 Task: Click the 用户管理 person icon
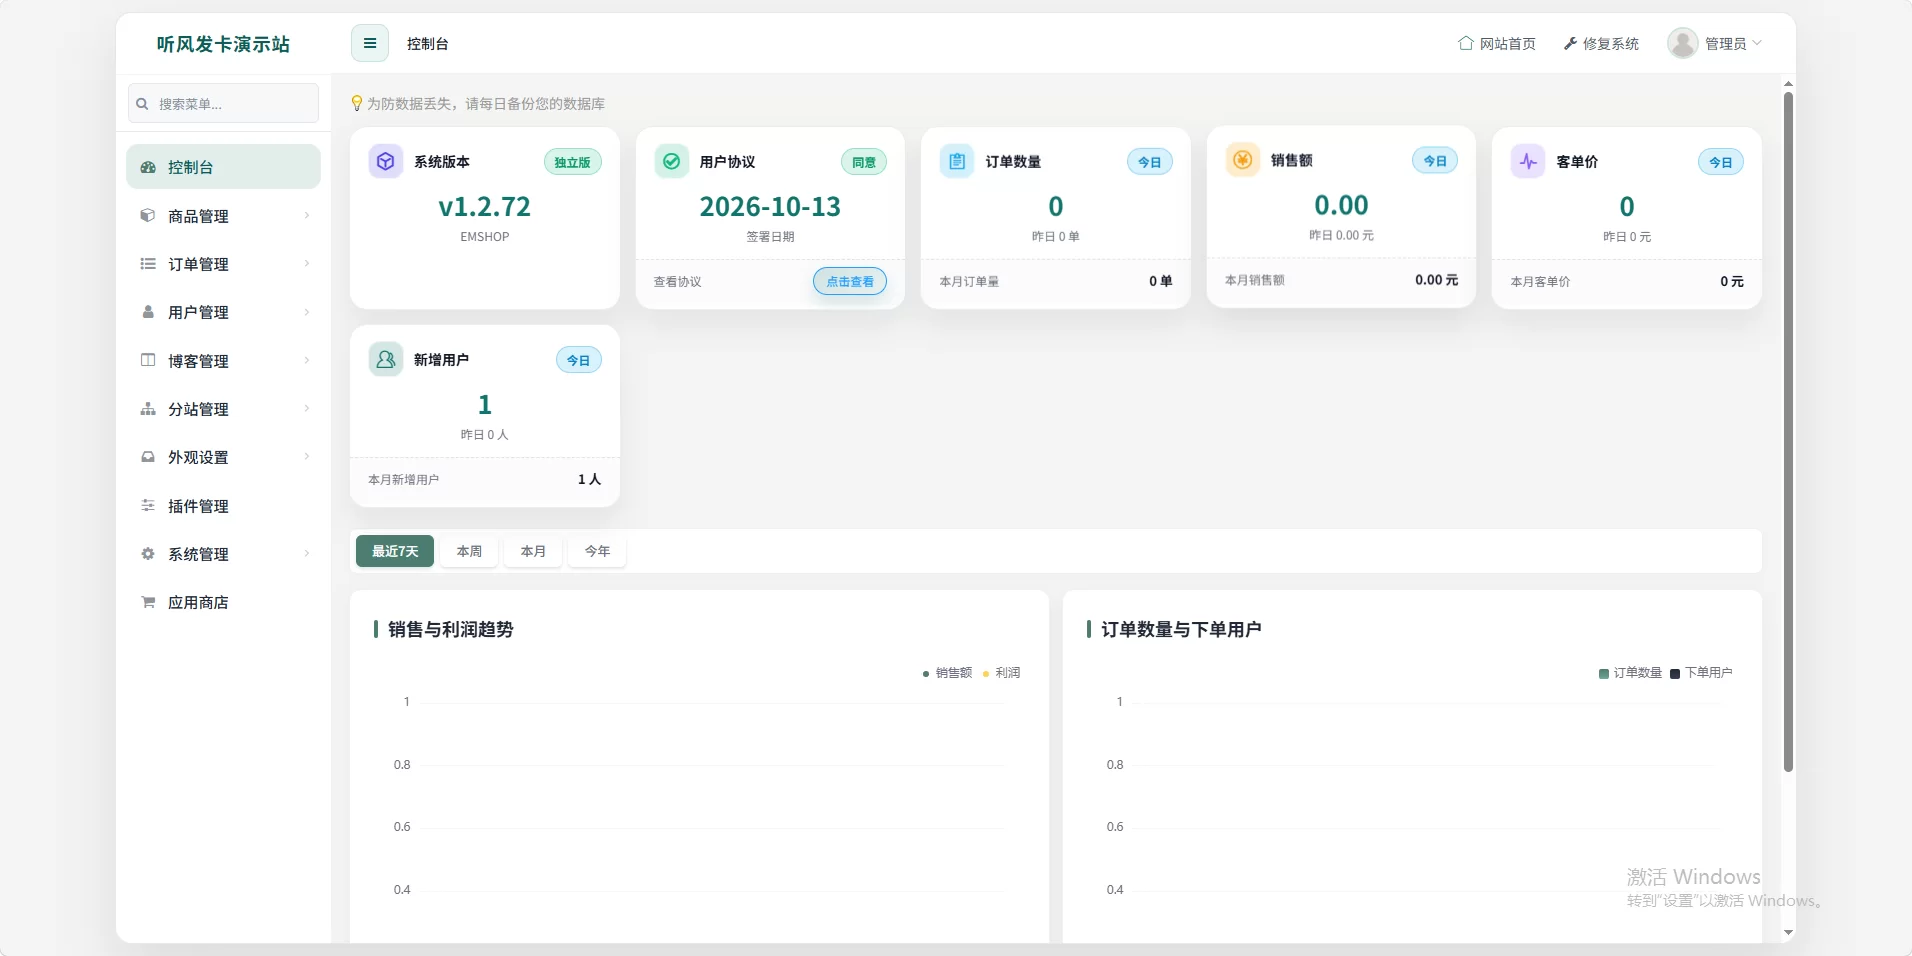click(148, 312)
